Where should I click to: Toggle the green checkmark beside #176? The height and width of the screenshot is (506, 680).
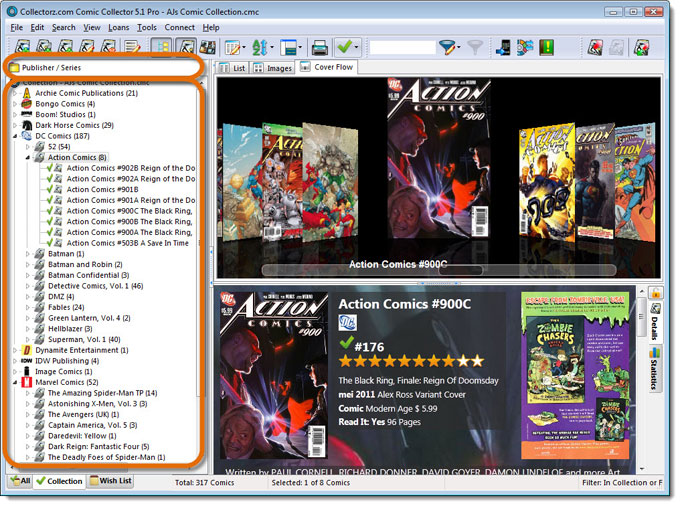pyautogui.click(x=346, y=341)
